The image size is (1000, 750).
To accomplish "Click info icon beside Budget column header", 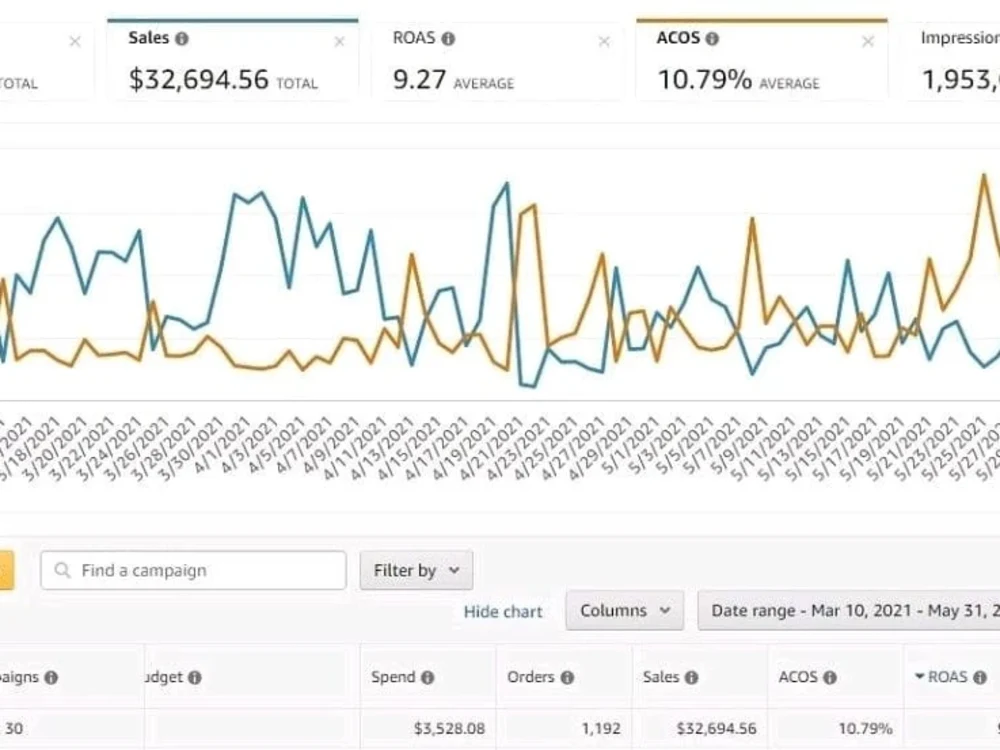I will pyautogui.click(x=195, y=677).
